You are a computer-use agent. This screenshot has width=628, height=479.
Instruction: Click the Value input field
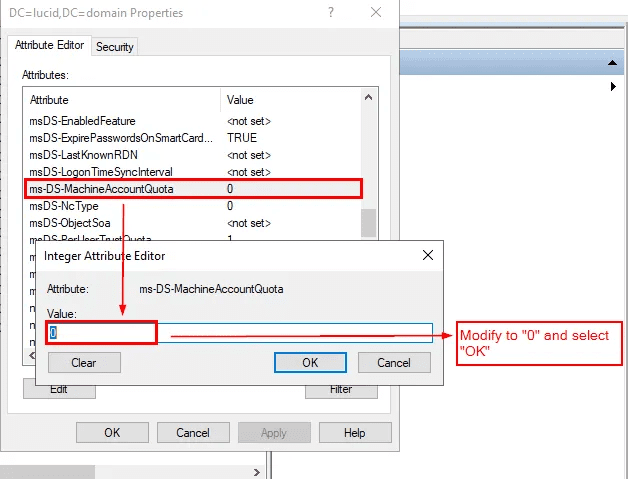pos(240,333)
